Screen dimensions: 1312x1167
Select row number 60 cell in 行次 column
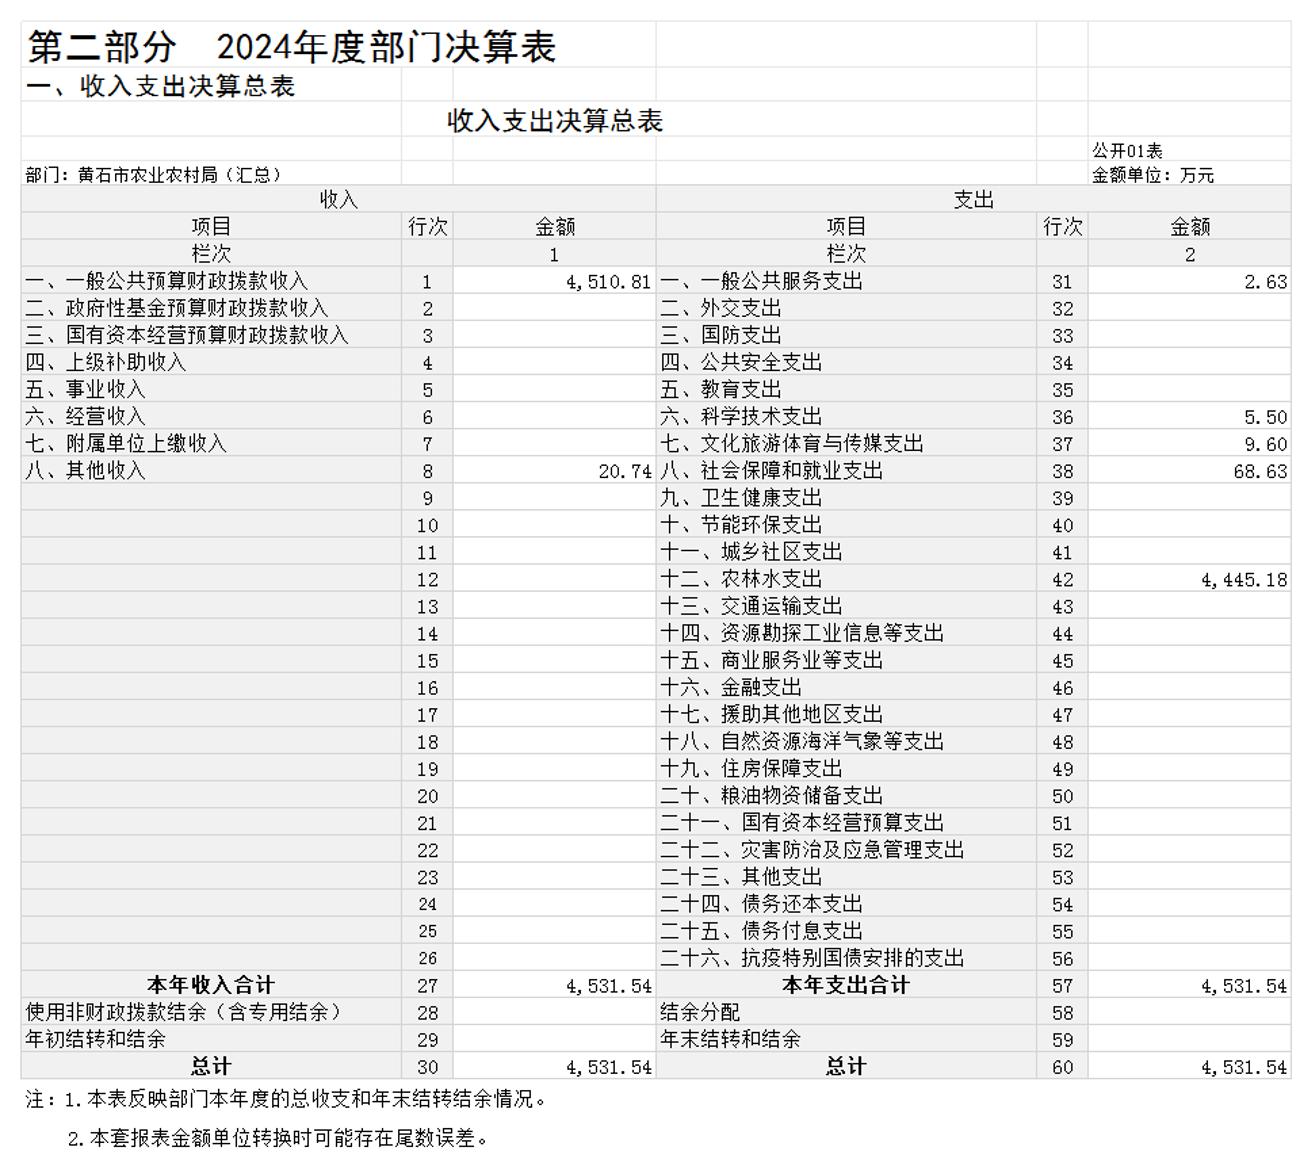coord(1062,1067)
